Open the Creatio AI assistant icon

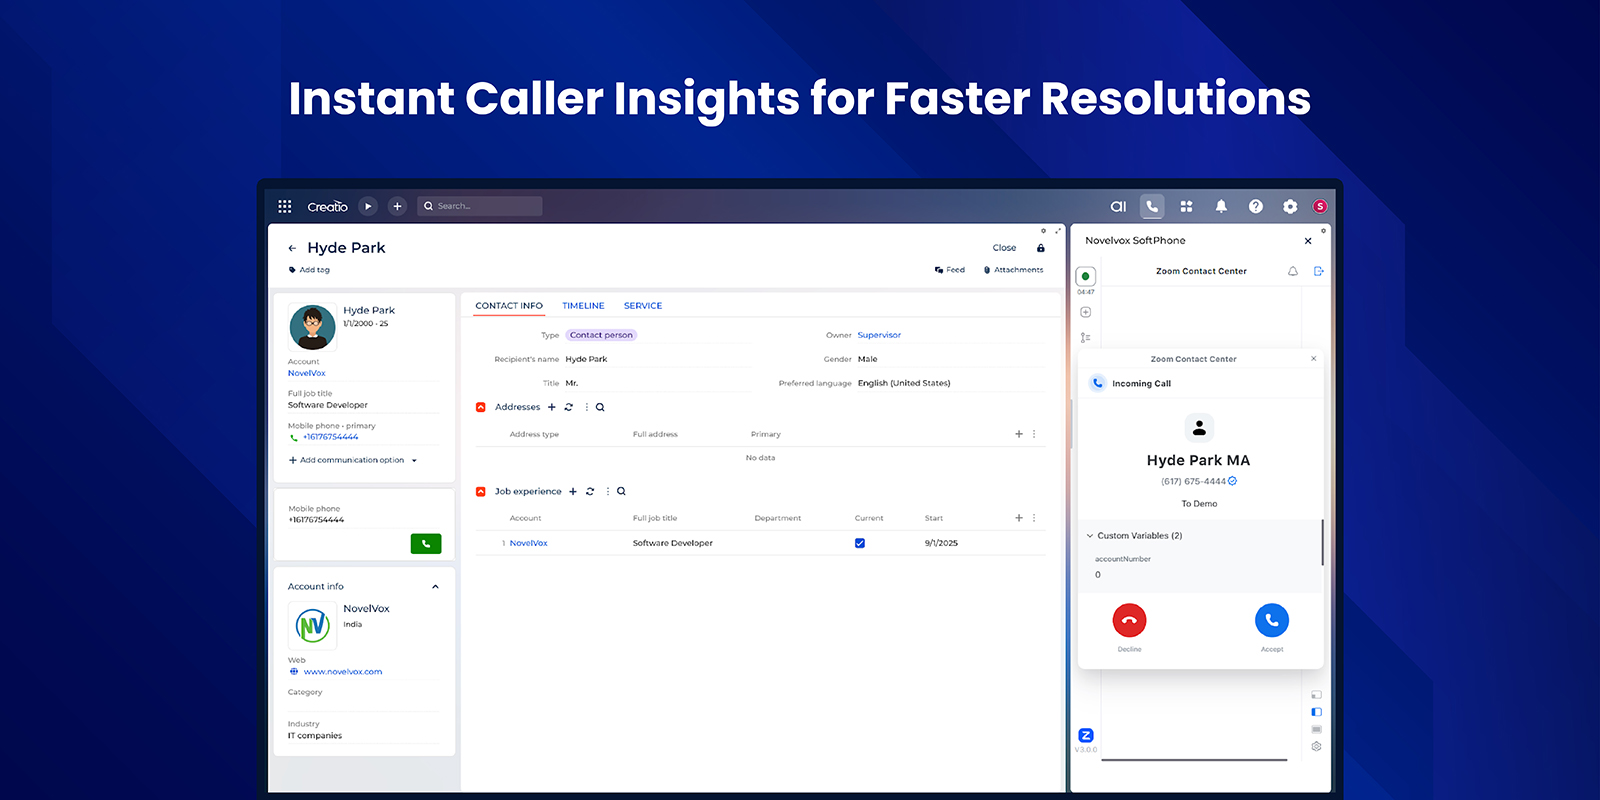1118,206
